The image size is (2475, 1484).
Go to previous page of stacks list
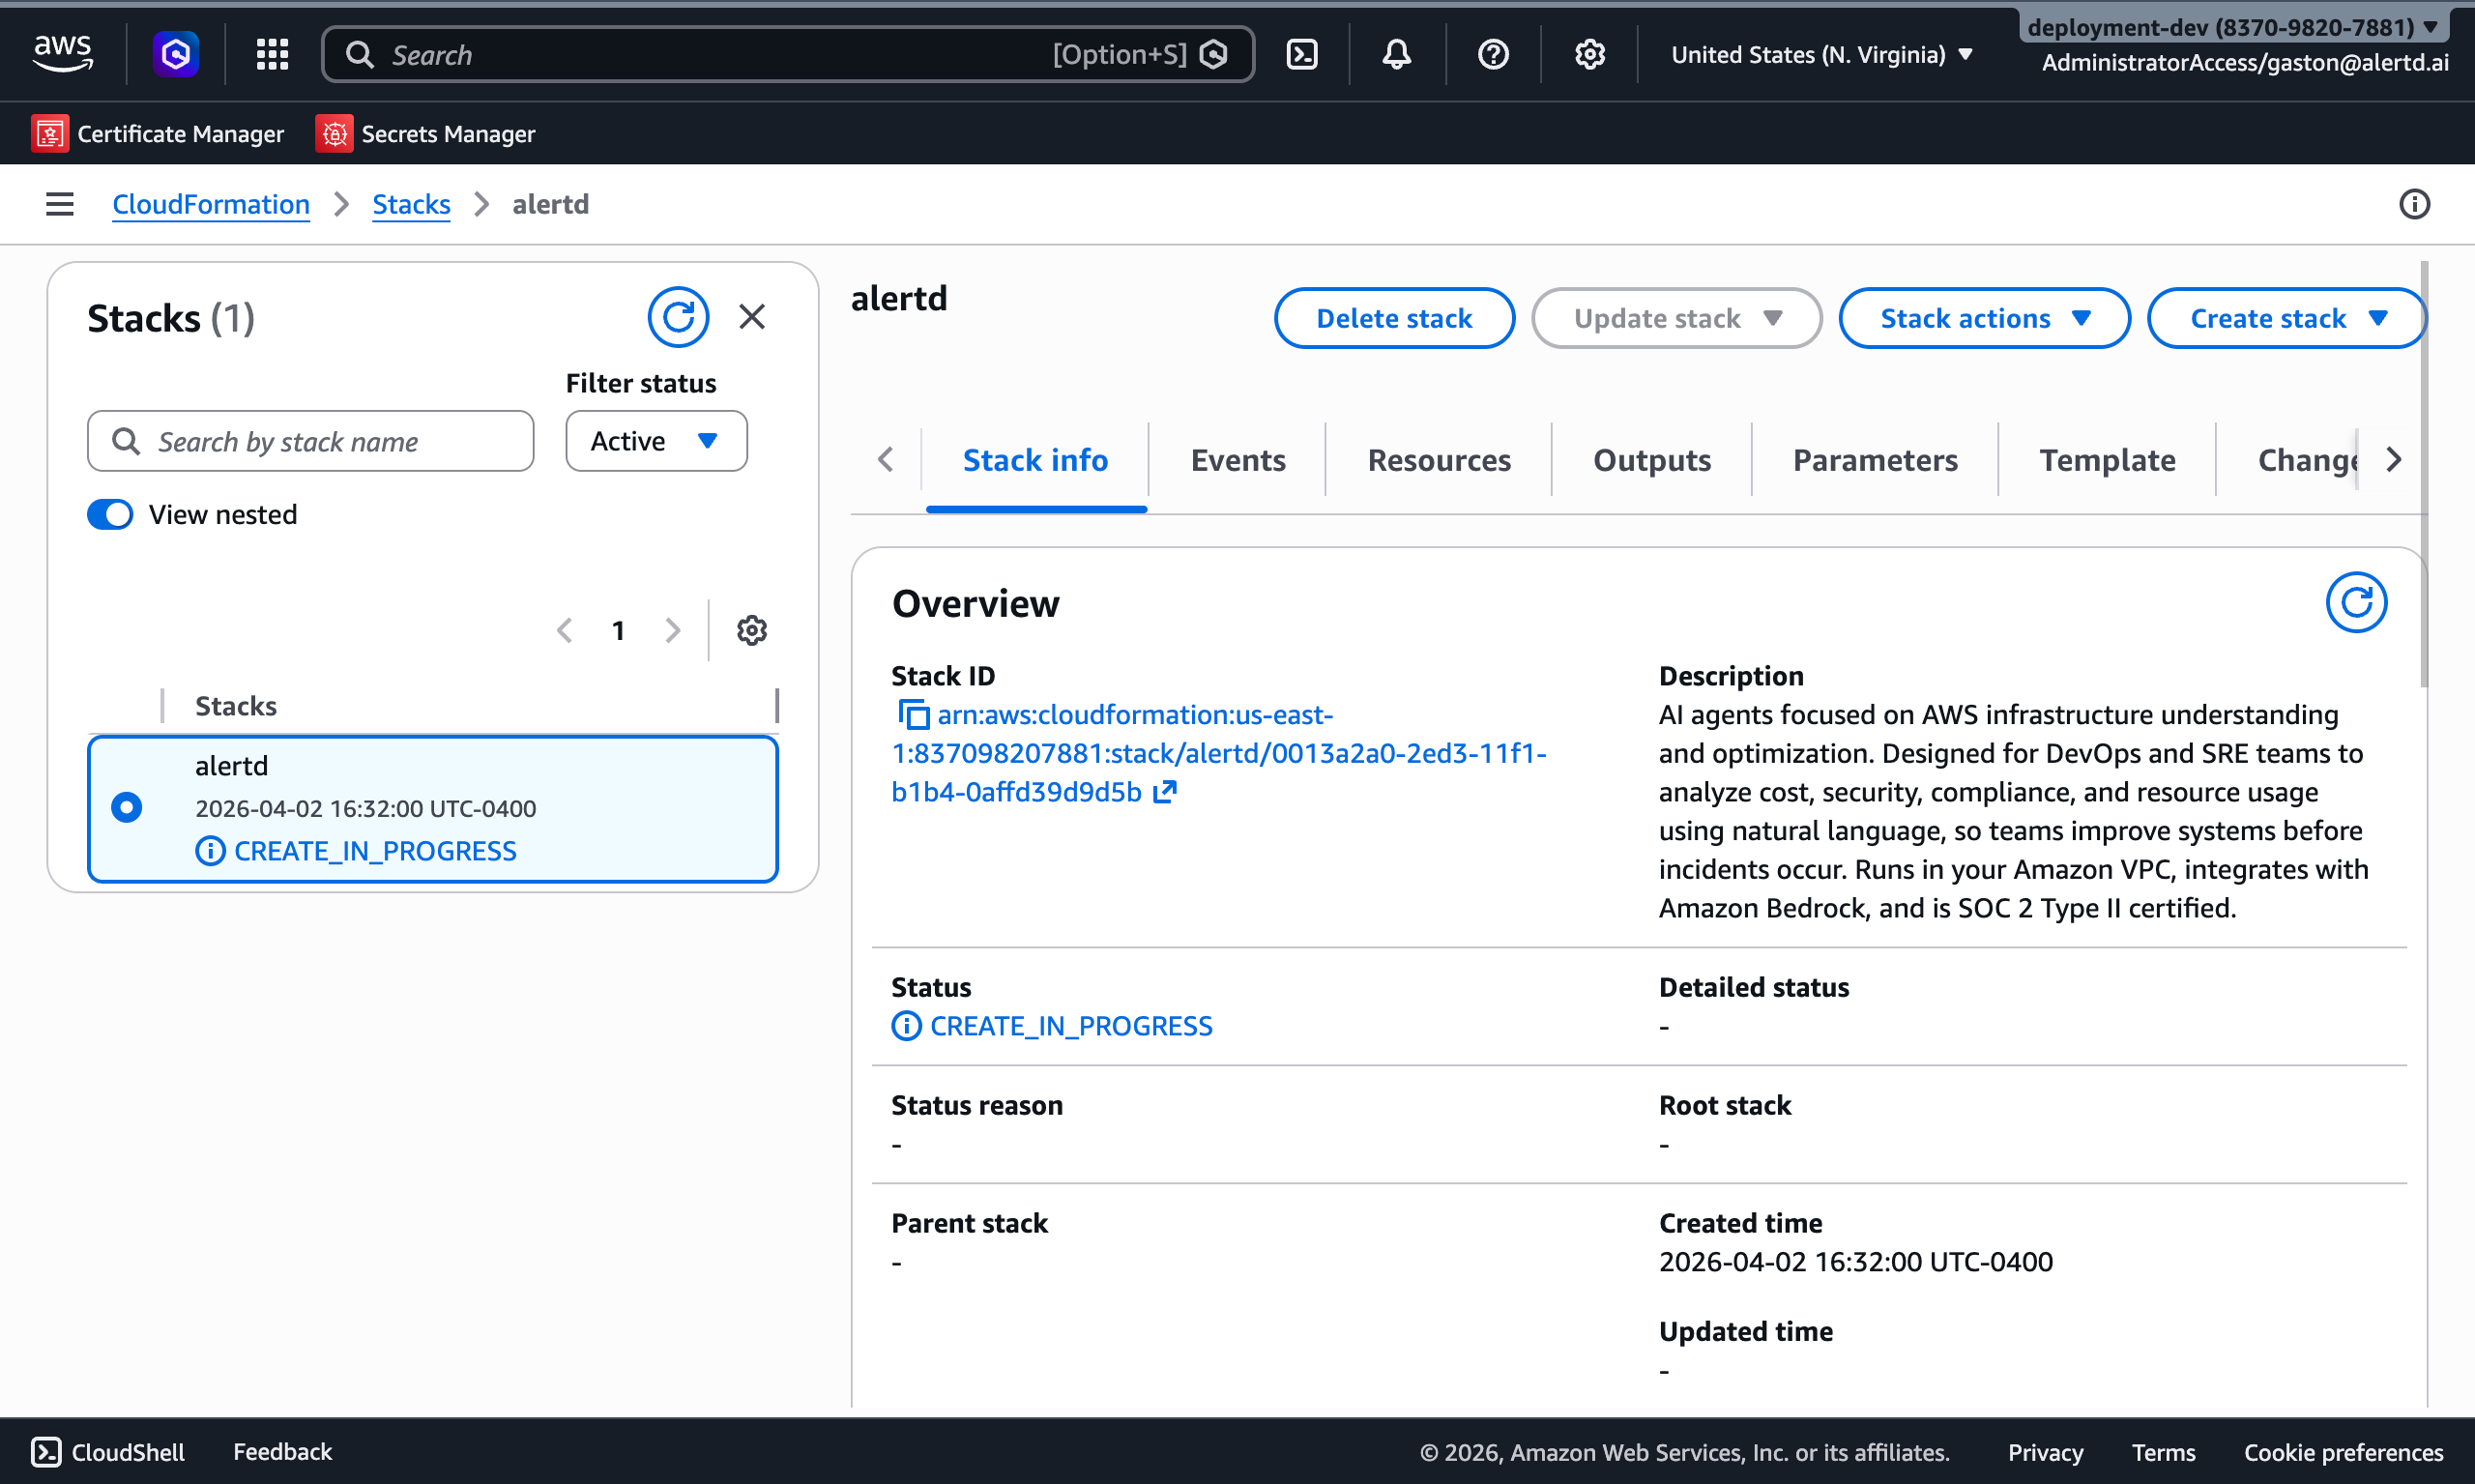564,630
